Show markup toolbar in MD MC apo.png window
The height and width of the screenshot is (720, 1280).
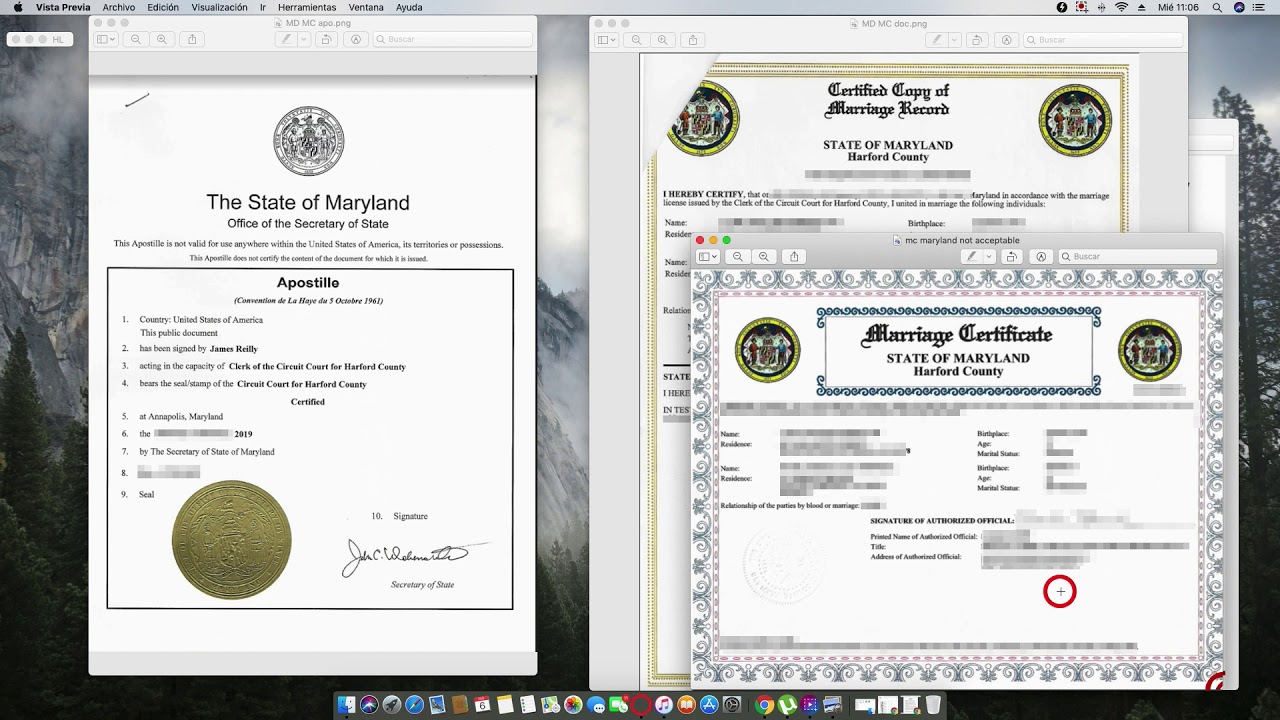click(x=356, y=39)
